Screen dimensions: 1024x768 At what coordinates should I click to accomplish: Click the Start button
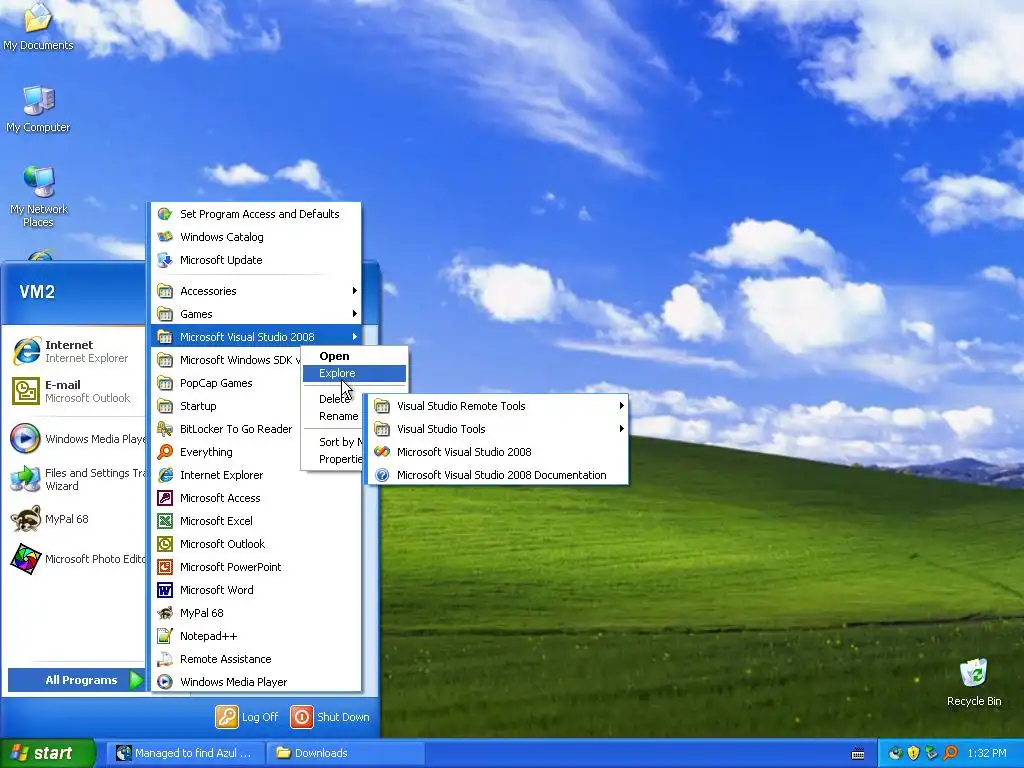click(x=47, y=753)
